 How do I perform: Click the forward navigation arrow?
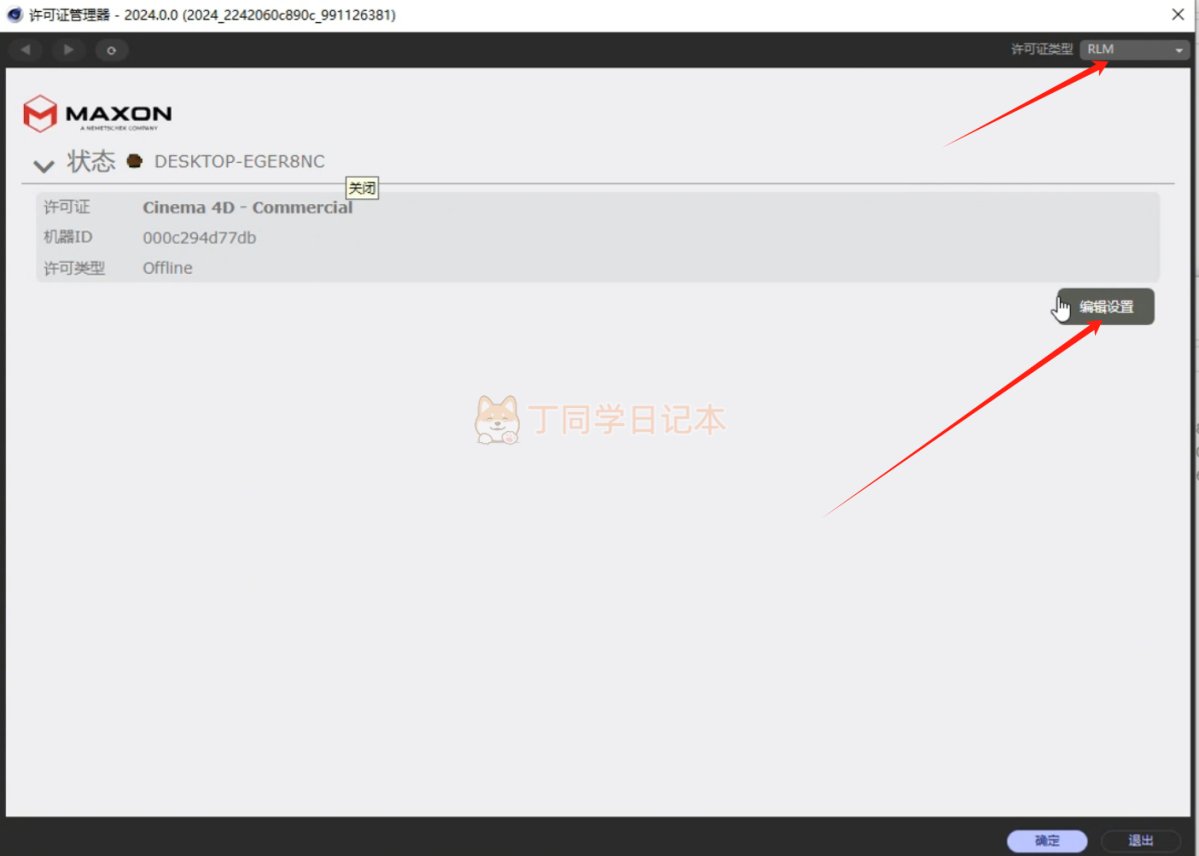[x=69, y=50]
